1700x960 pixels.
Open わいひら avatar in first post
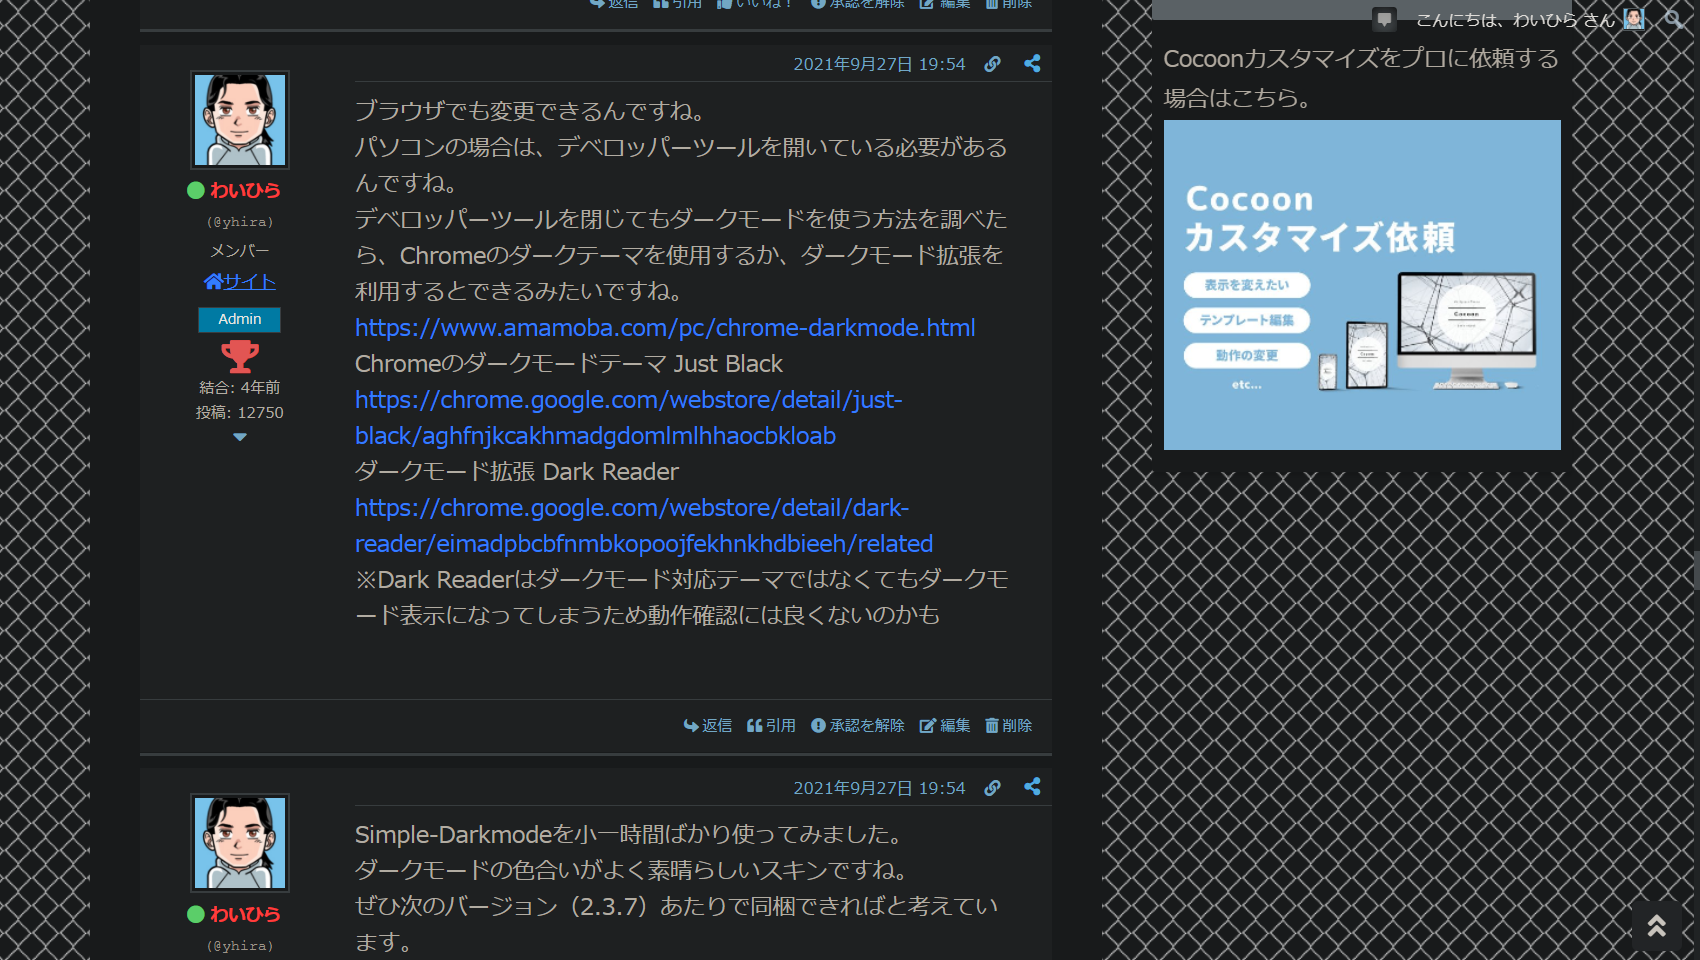(240, 120)
